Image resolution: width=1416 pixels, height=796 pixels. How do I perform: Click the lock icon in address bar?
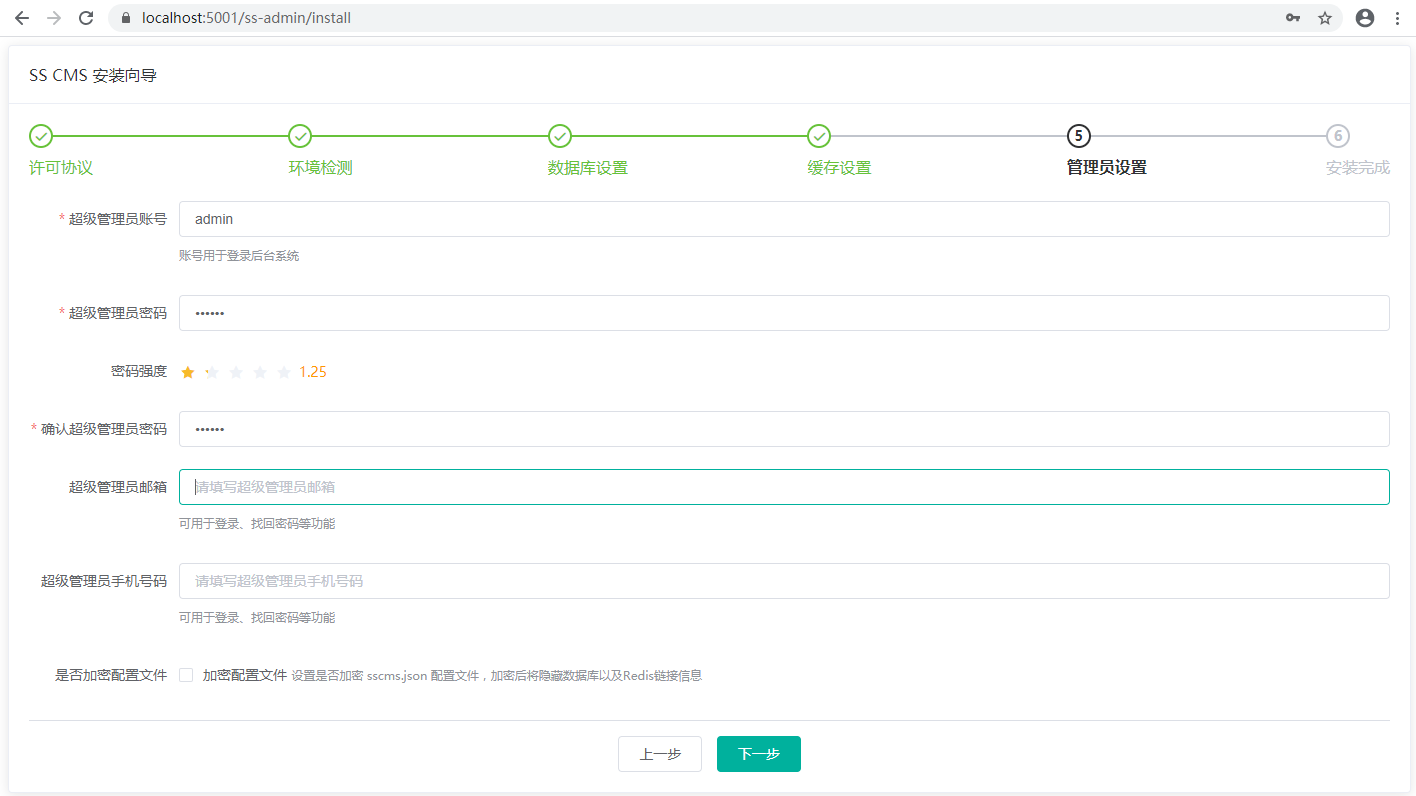126,18
